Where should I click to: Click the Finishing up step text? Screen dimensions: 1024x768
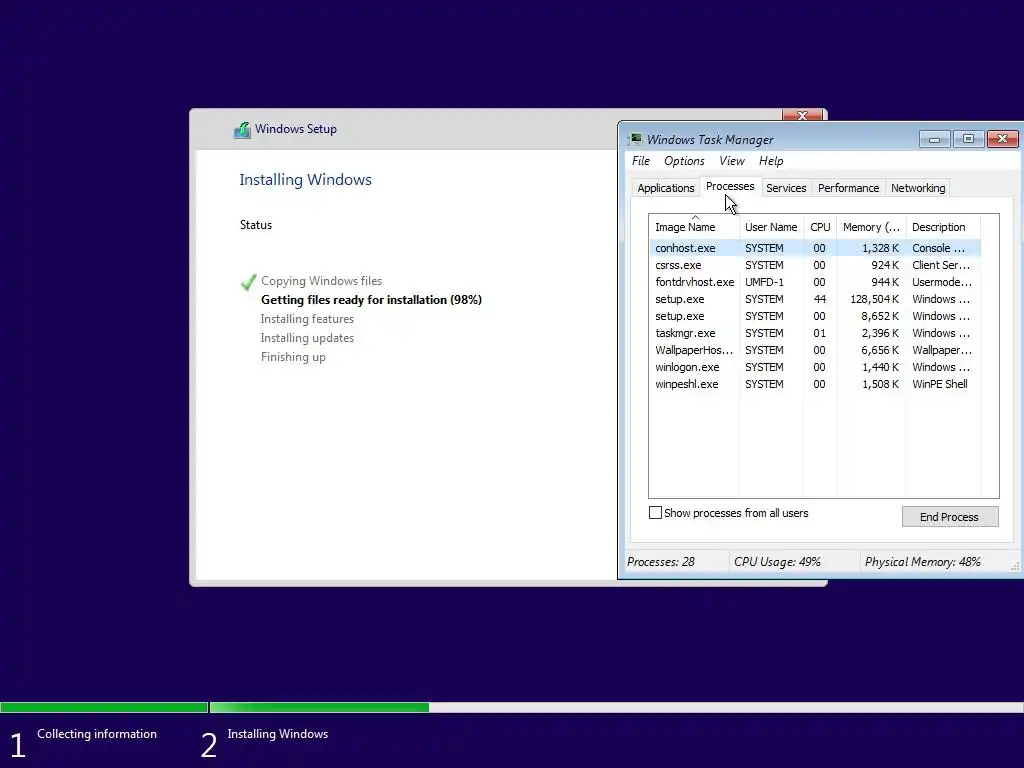293,357
